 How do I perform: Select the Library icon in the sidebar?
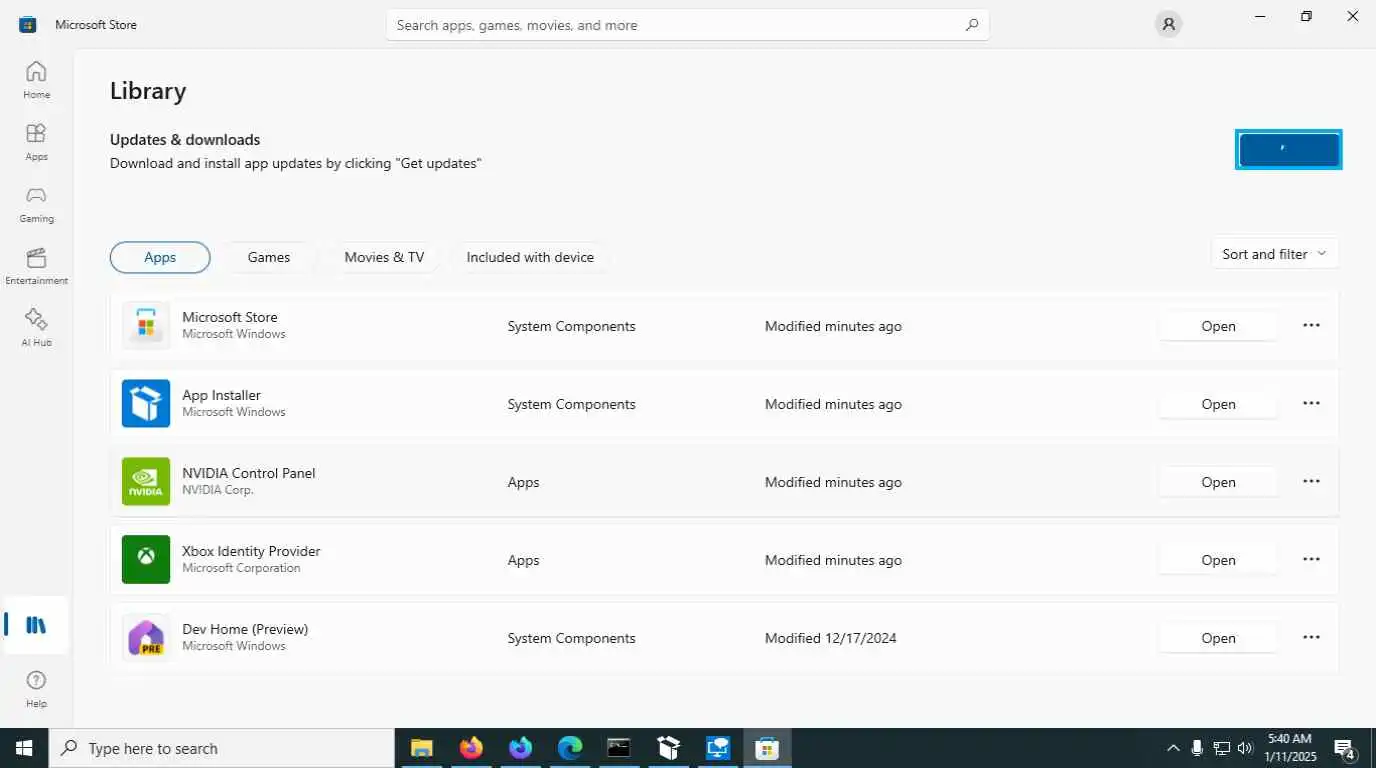coord(36,625)
